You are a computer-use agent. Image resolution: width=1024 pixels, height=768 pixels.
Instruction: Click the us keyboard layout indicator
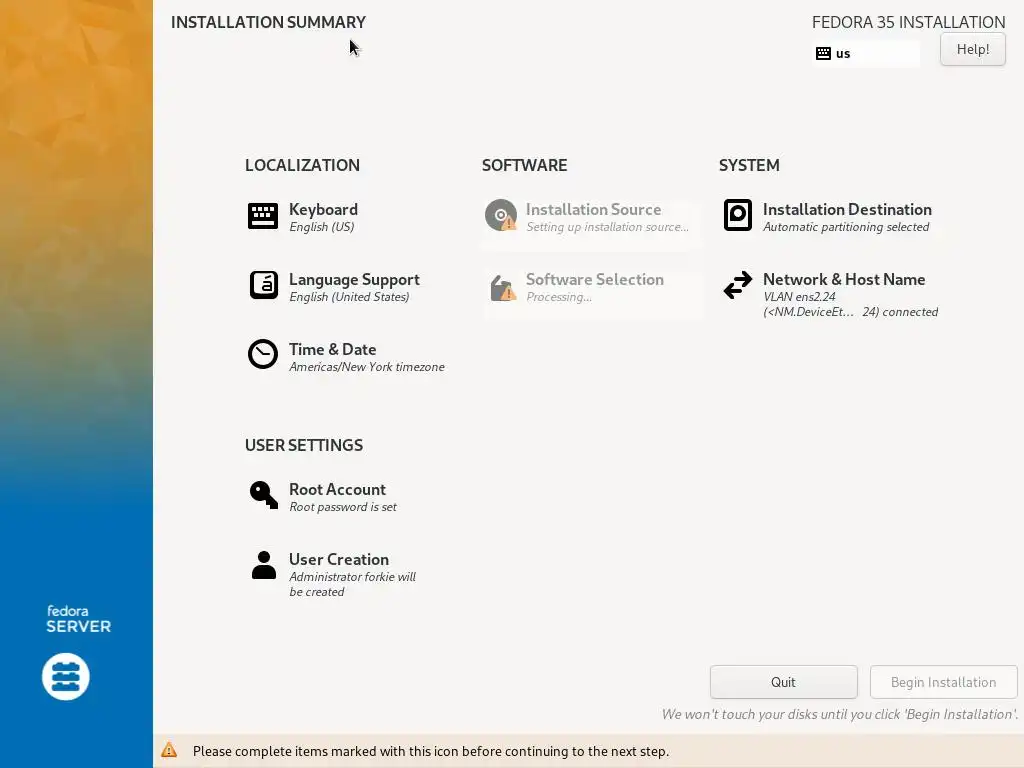pyautogui.click(x=866, y=54)
